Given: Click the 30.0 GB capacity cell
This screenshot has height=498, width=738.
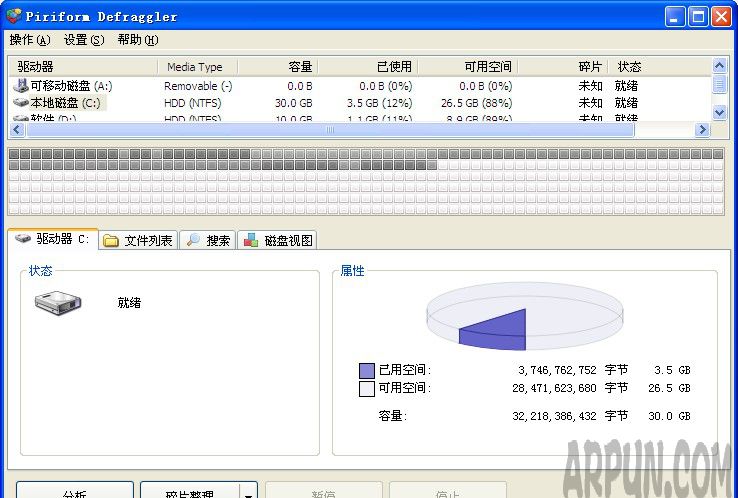Looking at the screenshot, I should (294, 103).
